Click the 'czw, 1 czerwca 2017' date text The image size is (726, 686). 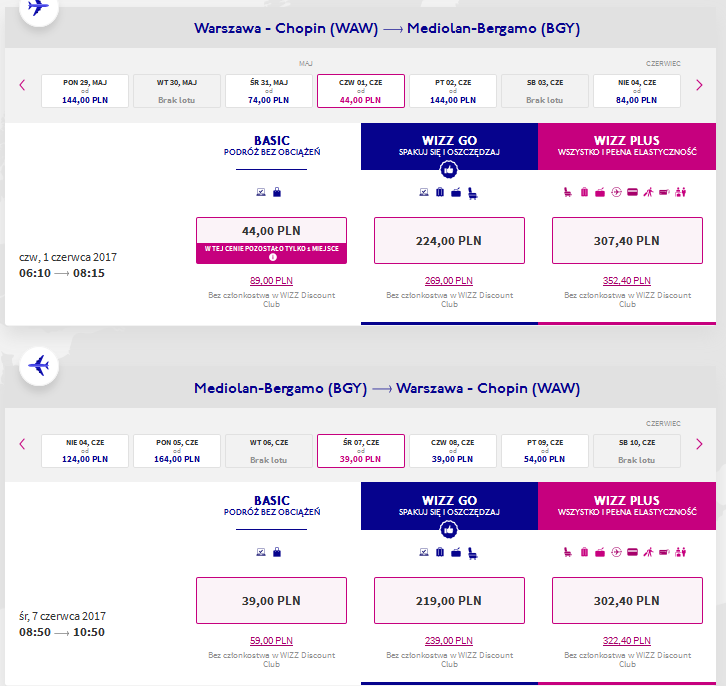(68, 257)
